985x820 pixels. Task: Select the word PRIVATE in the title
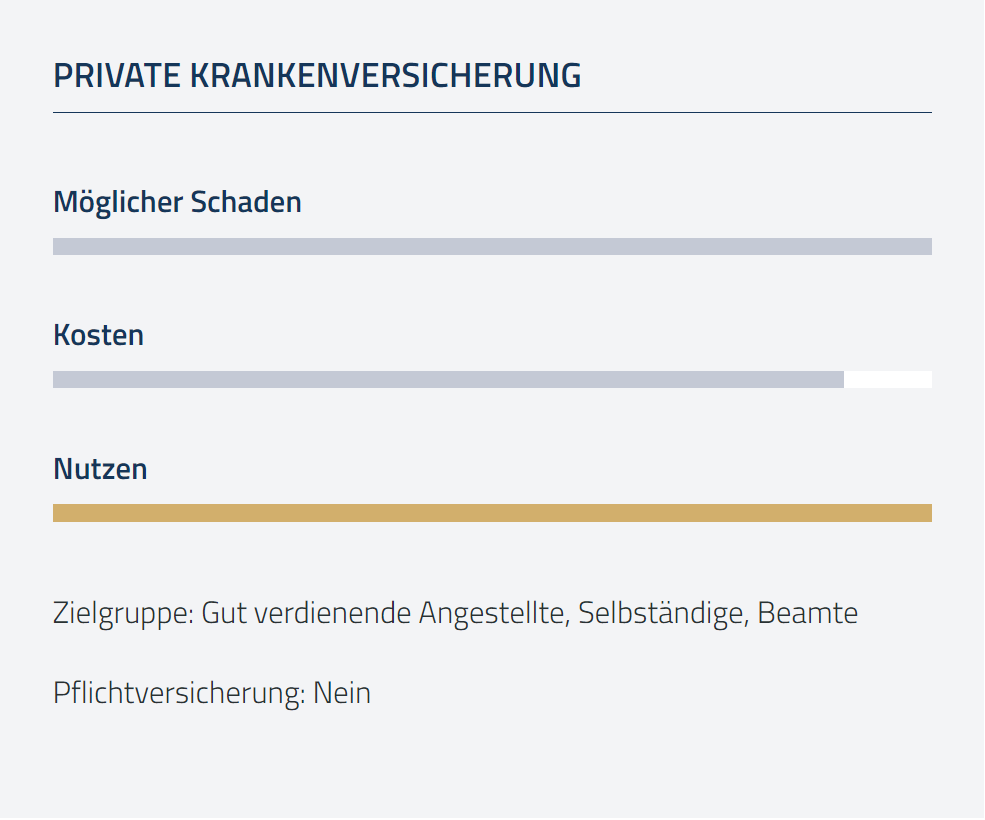point(117,76)
